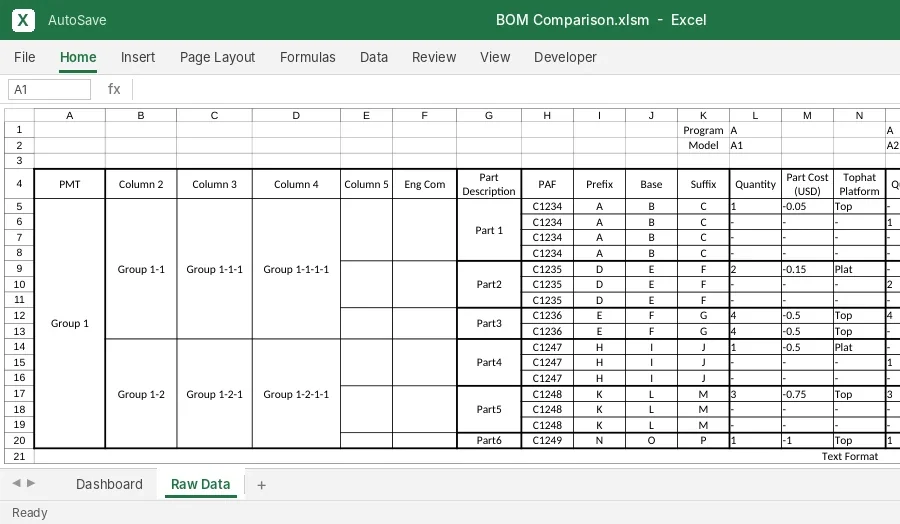Open the Review ribbon tab
This screenshot has height=524, width=900.
(x=434, y=57)
